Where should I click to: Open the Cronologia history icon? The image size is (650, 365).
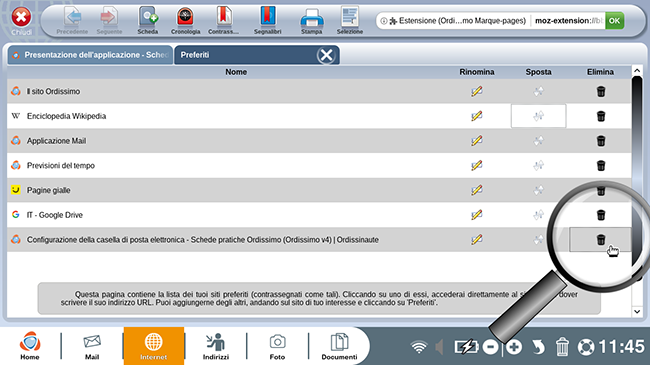coord(185,20)
